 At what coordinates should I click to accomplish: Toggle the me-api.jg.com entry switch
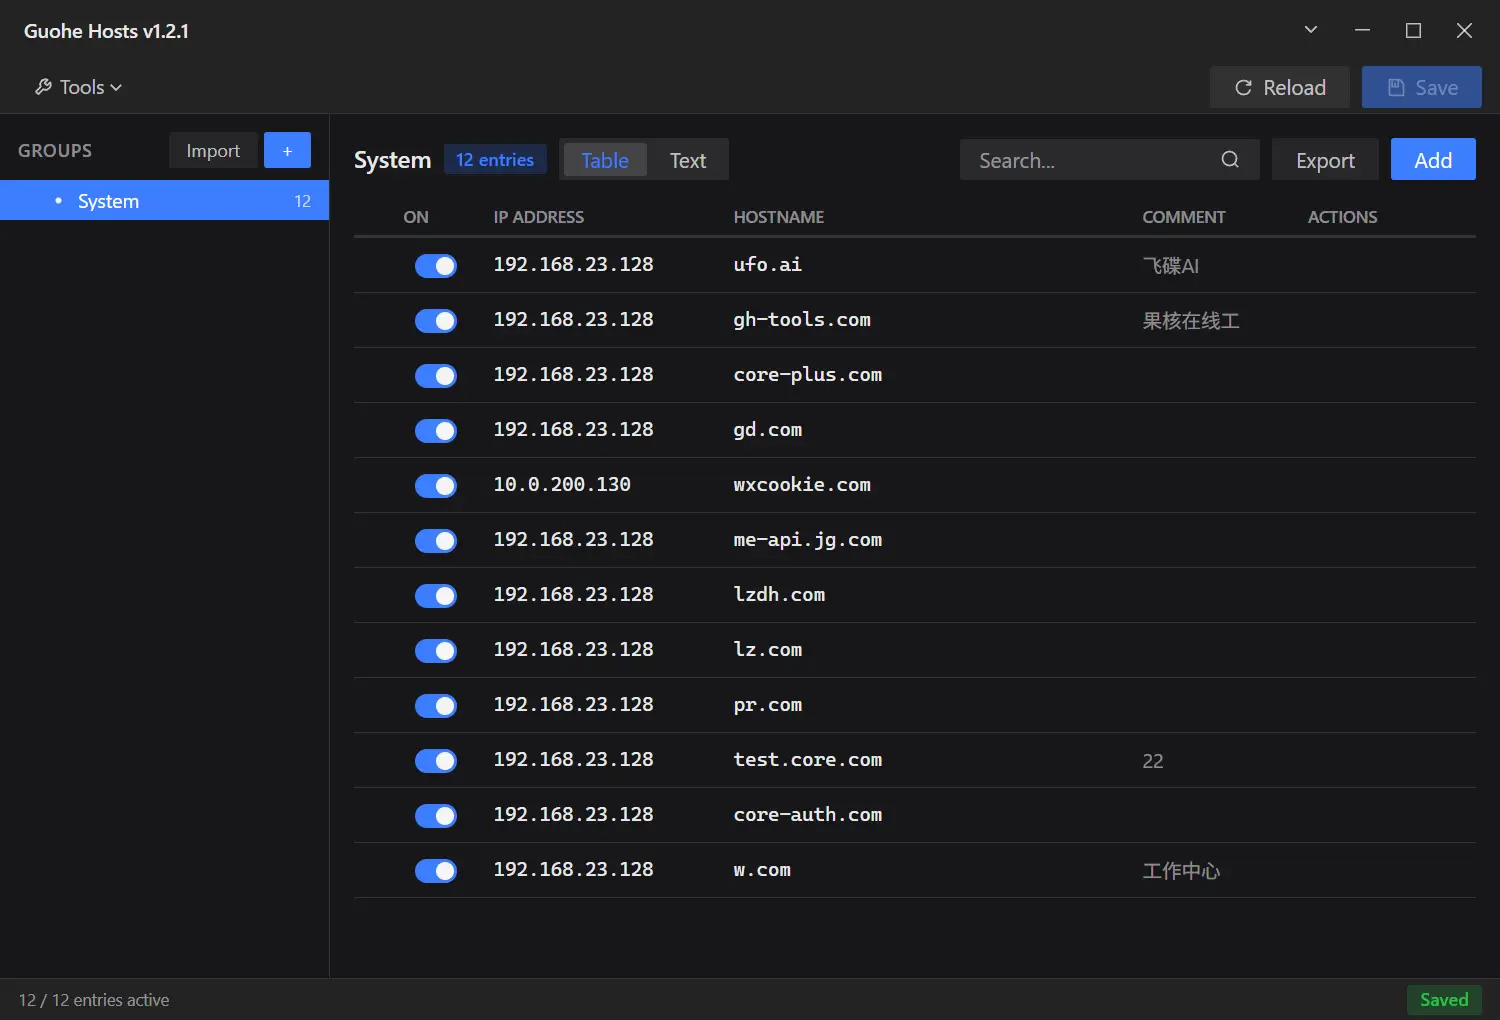436,541
